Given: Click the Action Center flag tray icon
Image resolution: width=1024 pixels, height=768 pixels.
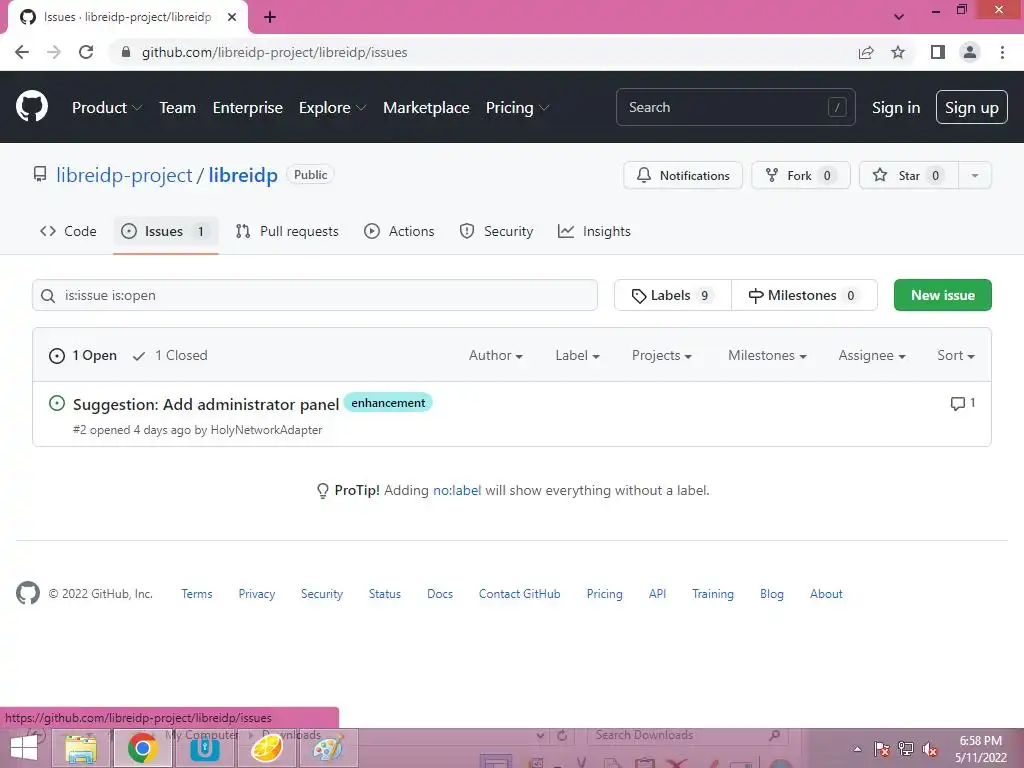Looking at the screenshot, I should point(882,750).
